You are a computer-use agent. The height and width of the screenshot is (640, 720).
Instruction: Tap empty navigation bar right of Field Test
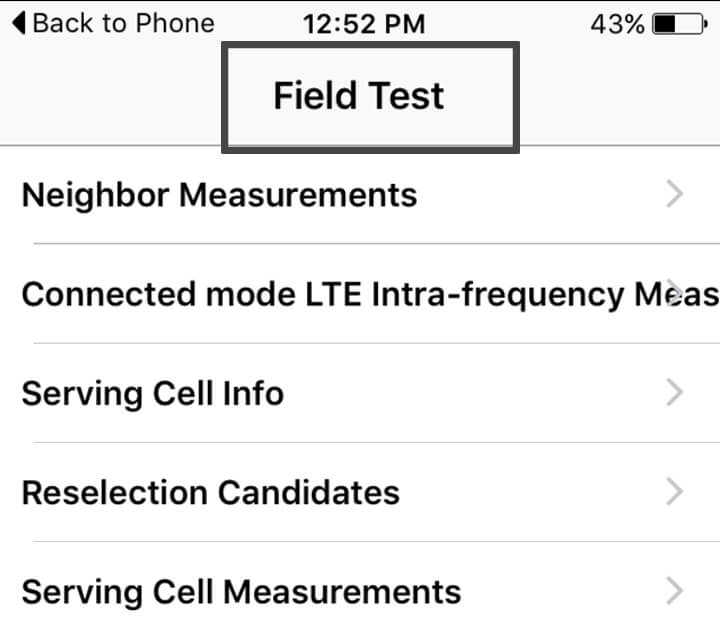[x=620, y=96]
